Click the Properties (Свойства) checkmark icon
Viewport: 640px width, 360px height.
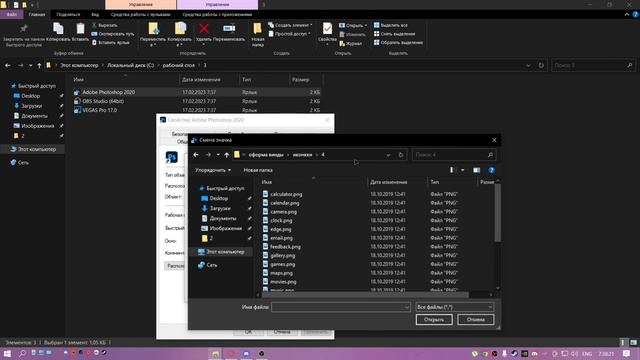pos(327,29)
